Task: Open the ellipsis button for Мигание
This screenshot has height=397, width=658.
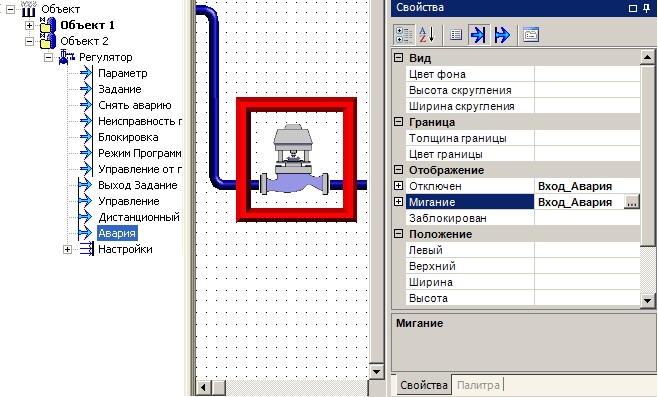Action: point(632,202)
